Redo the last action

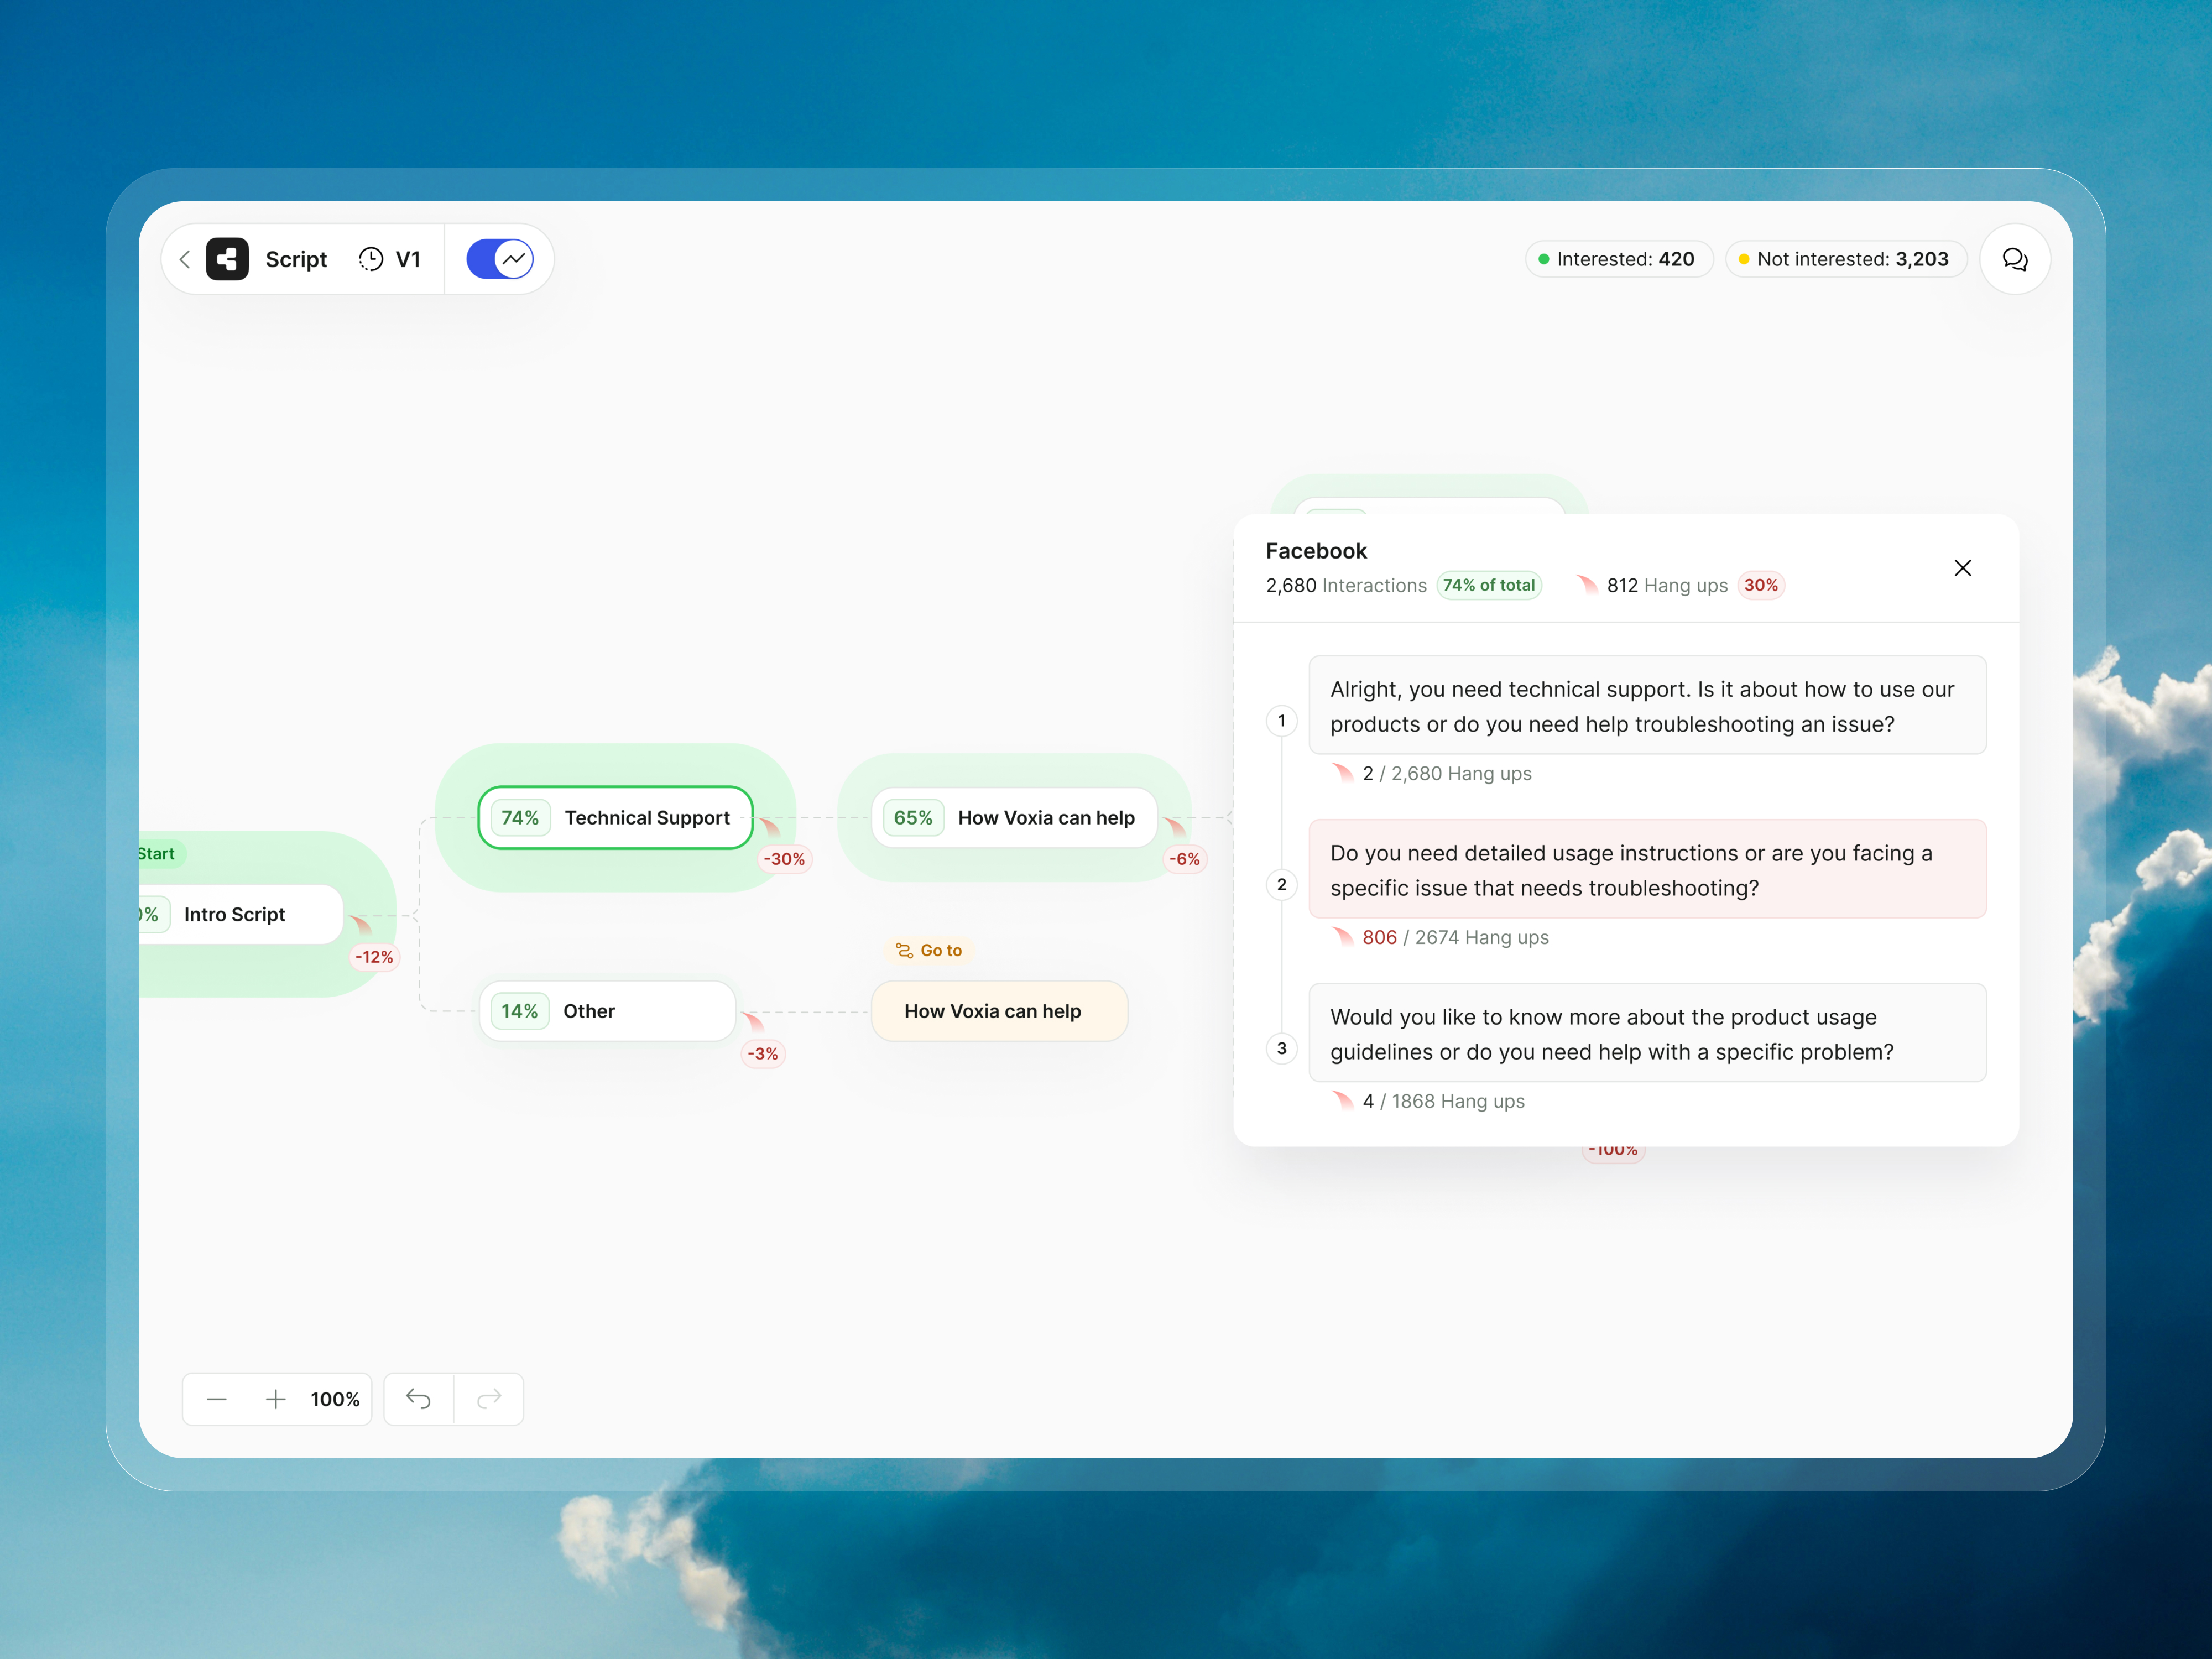point(489,1399)
